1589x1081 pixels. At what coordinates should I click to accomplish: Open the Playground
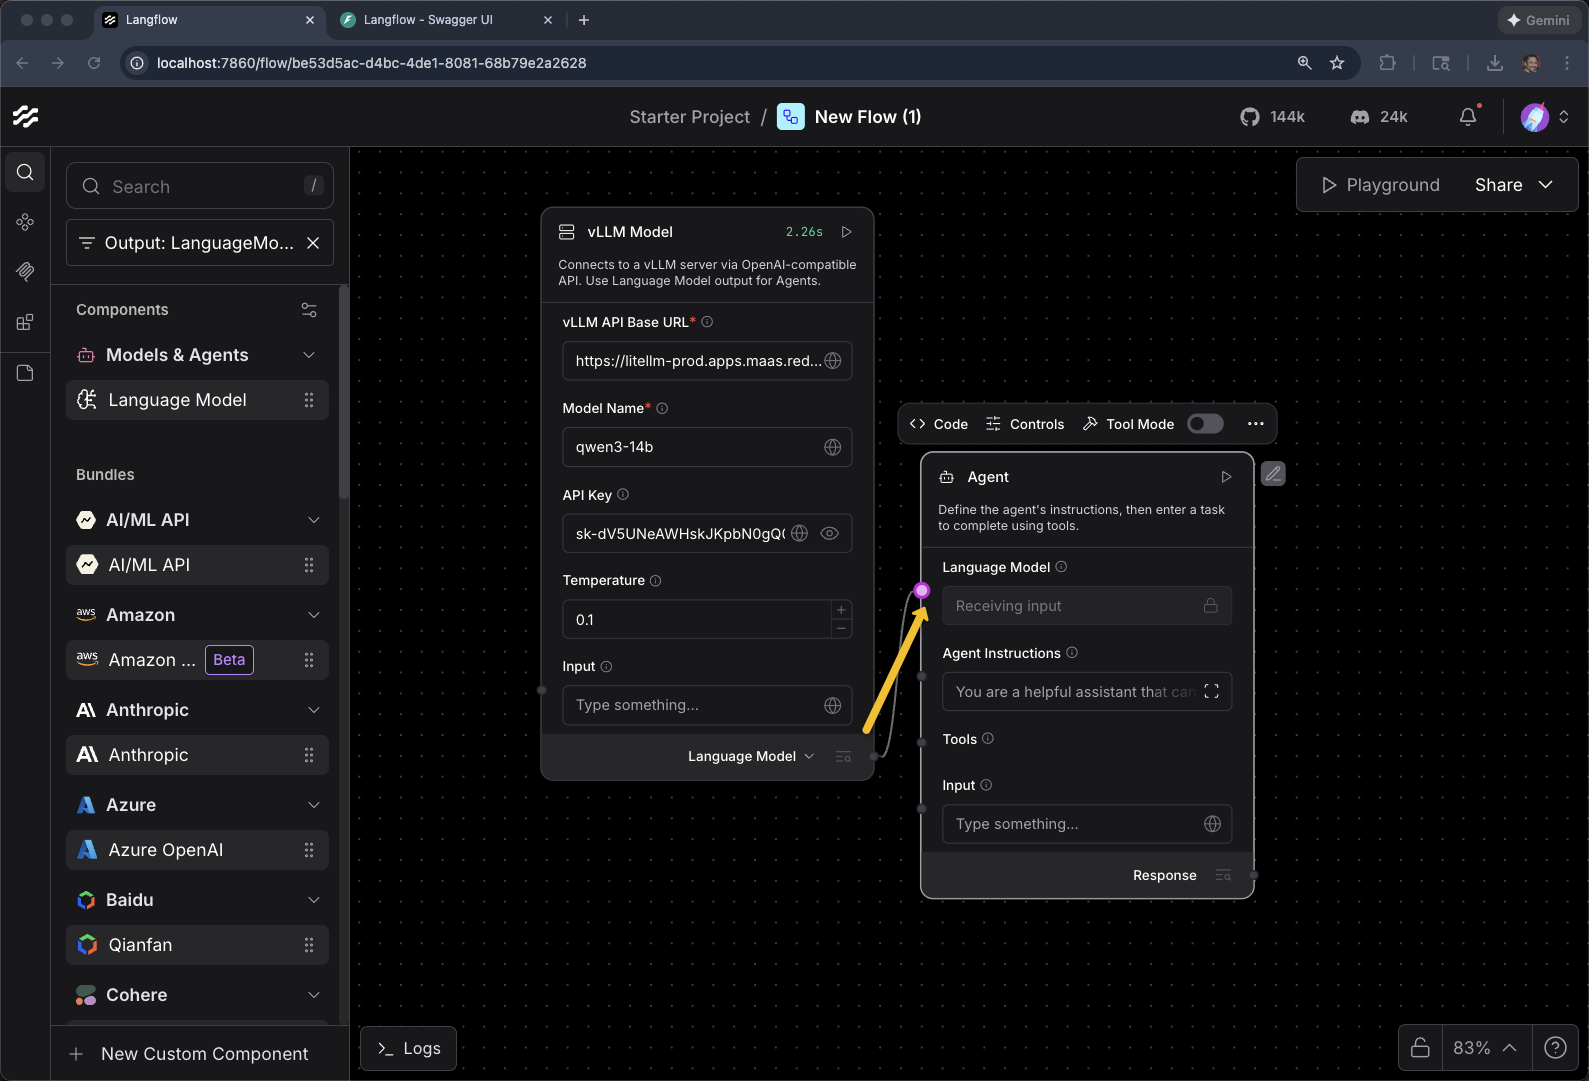1380,185
